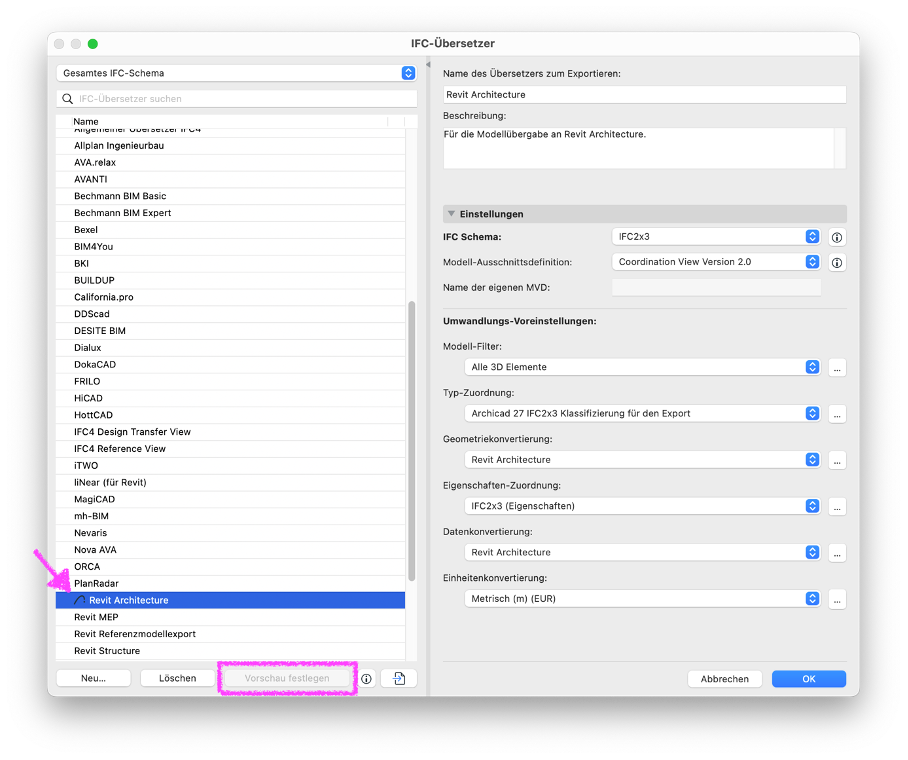908x760 pixels.
Task: Click the Vorschau festlegen button
Action: click(287, 678)
